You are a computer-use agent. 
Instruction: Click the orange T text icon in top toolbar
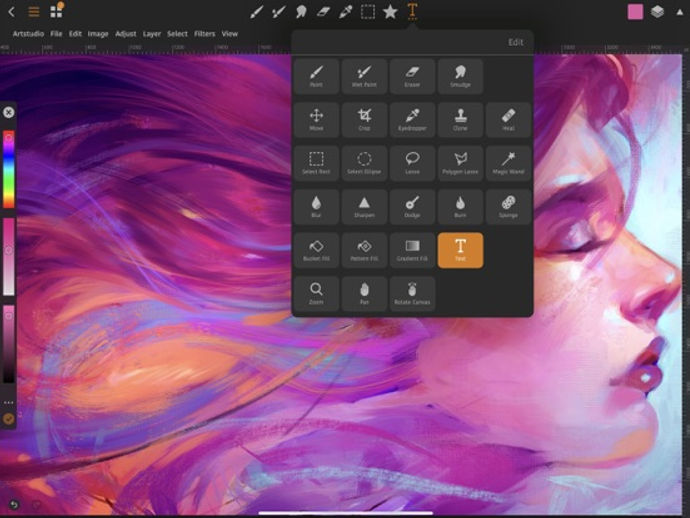tap(412, 11)
